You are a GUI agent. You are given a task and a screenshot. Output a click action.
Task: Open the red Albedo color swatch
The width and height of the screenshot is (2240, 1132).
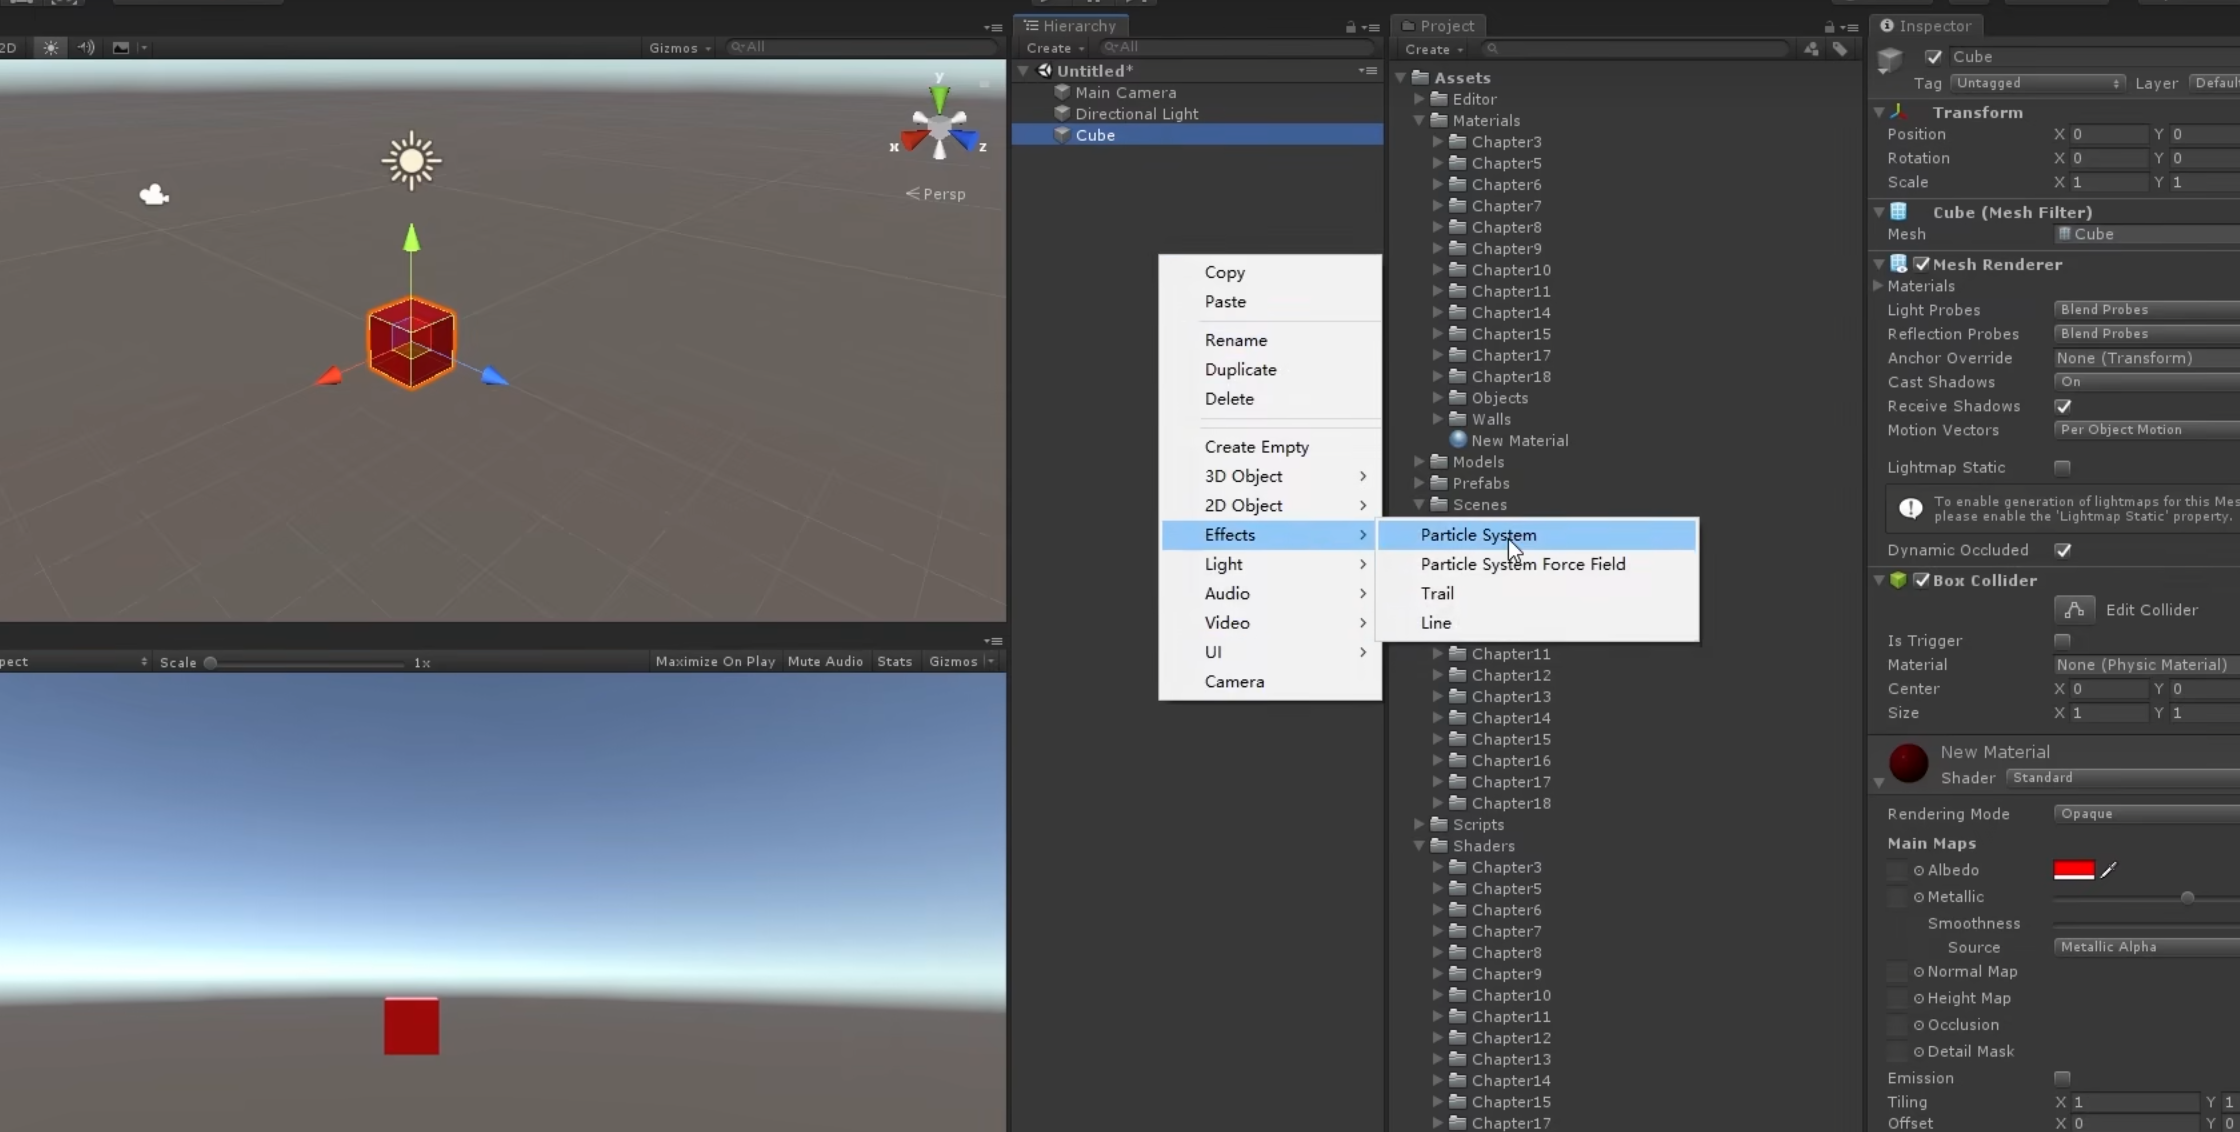coord(2073,870)
